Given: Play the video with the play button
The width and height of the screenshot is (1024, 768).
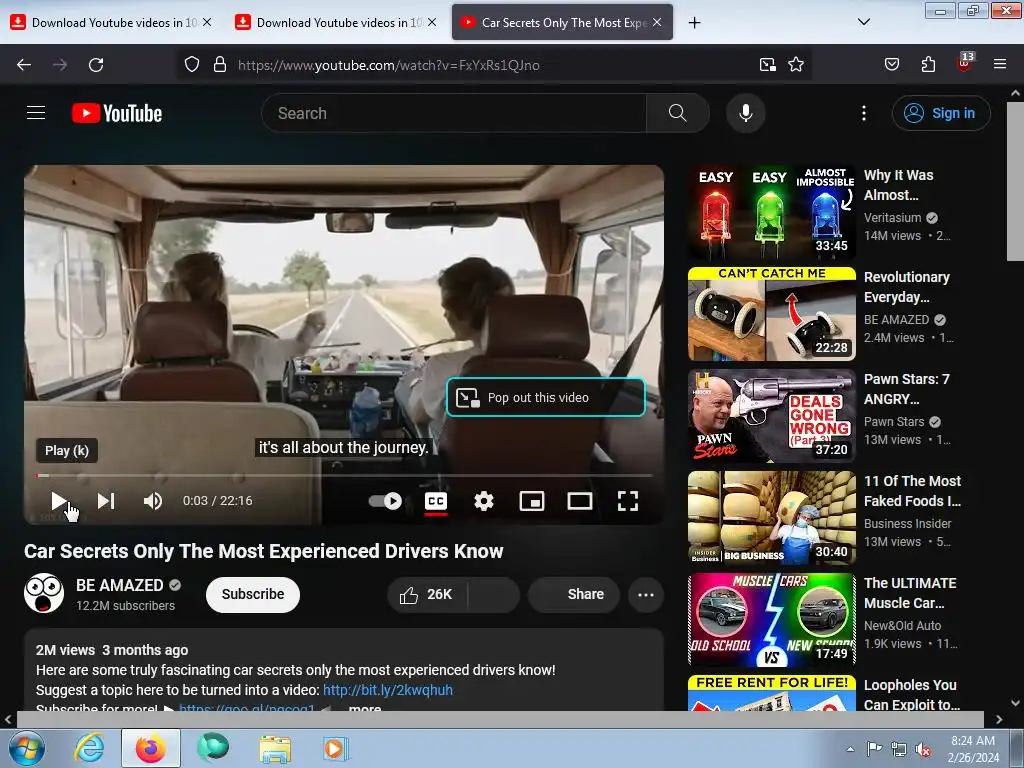Looking at the screenshot, I should pyautogui.click(x=58, y=501).
